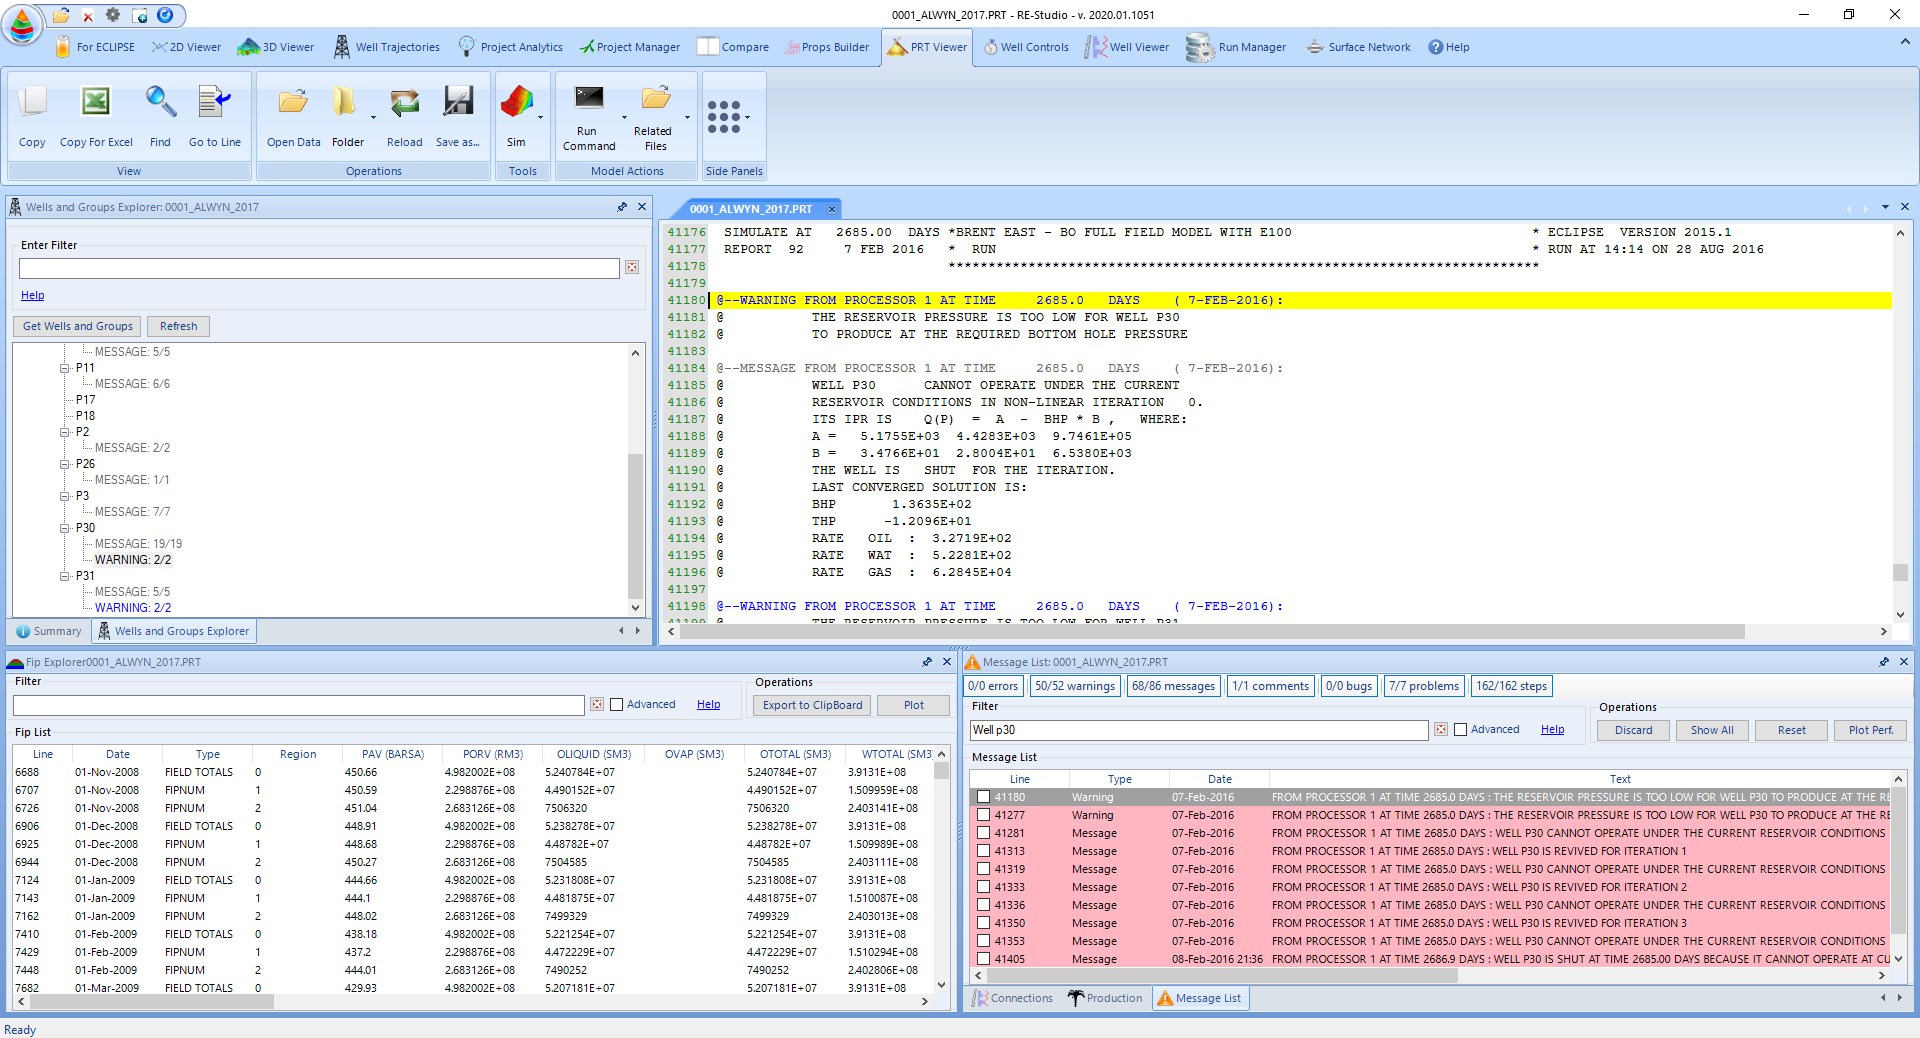Check the box for message line 41277
Screen dimensions: 1920x1038
(984, 815)
